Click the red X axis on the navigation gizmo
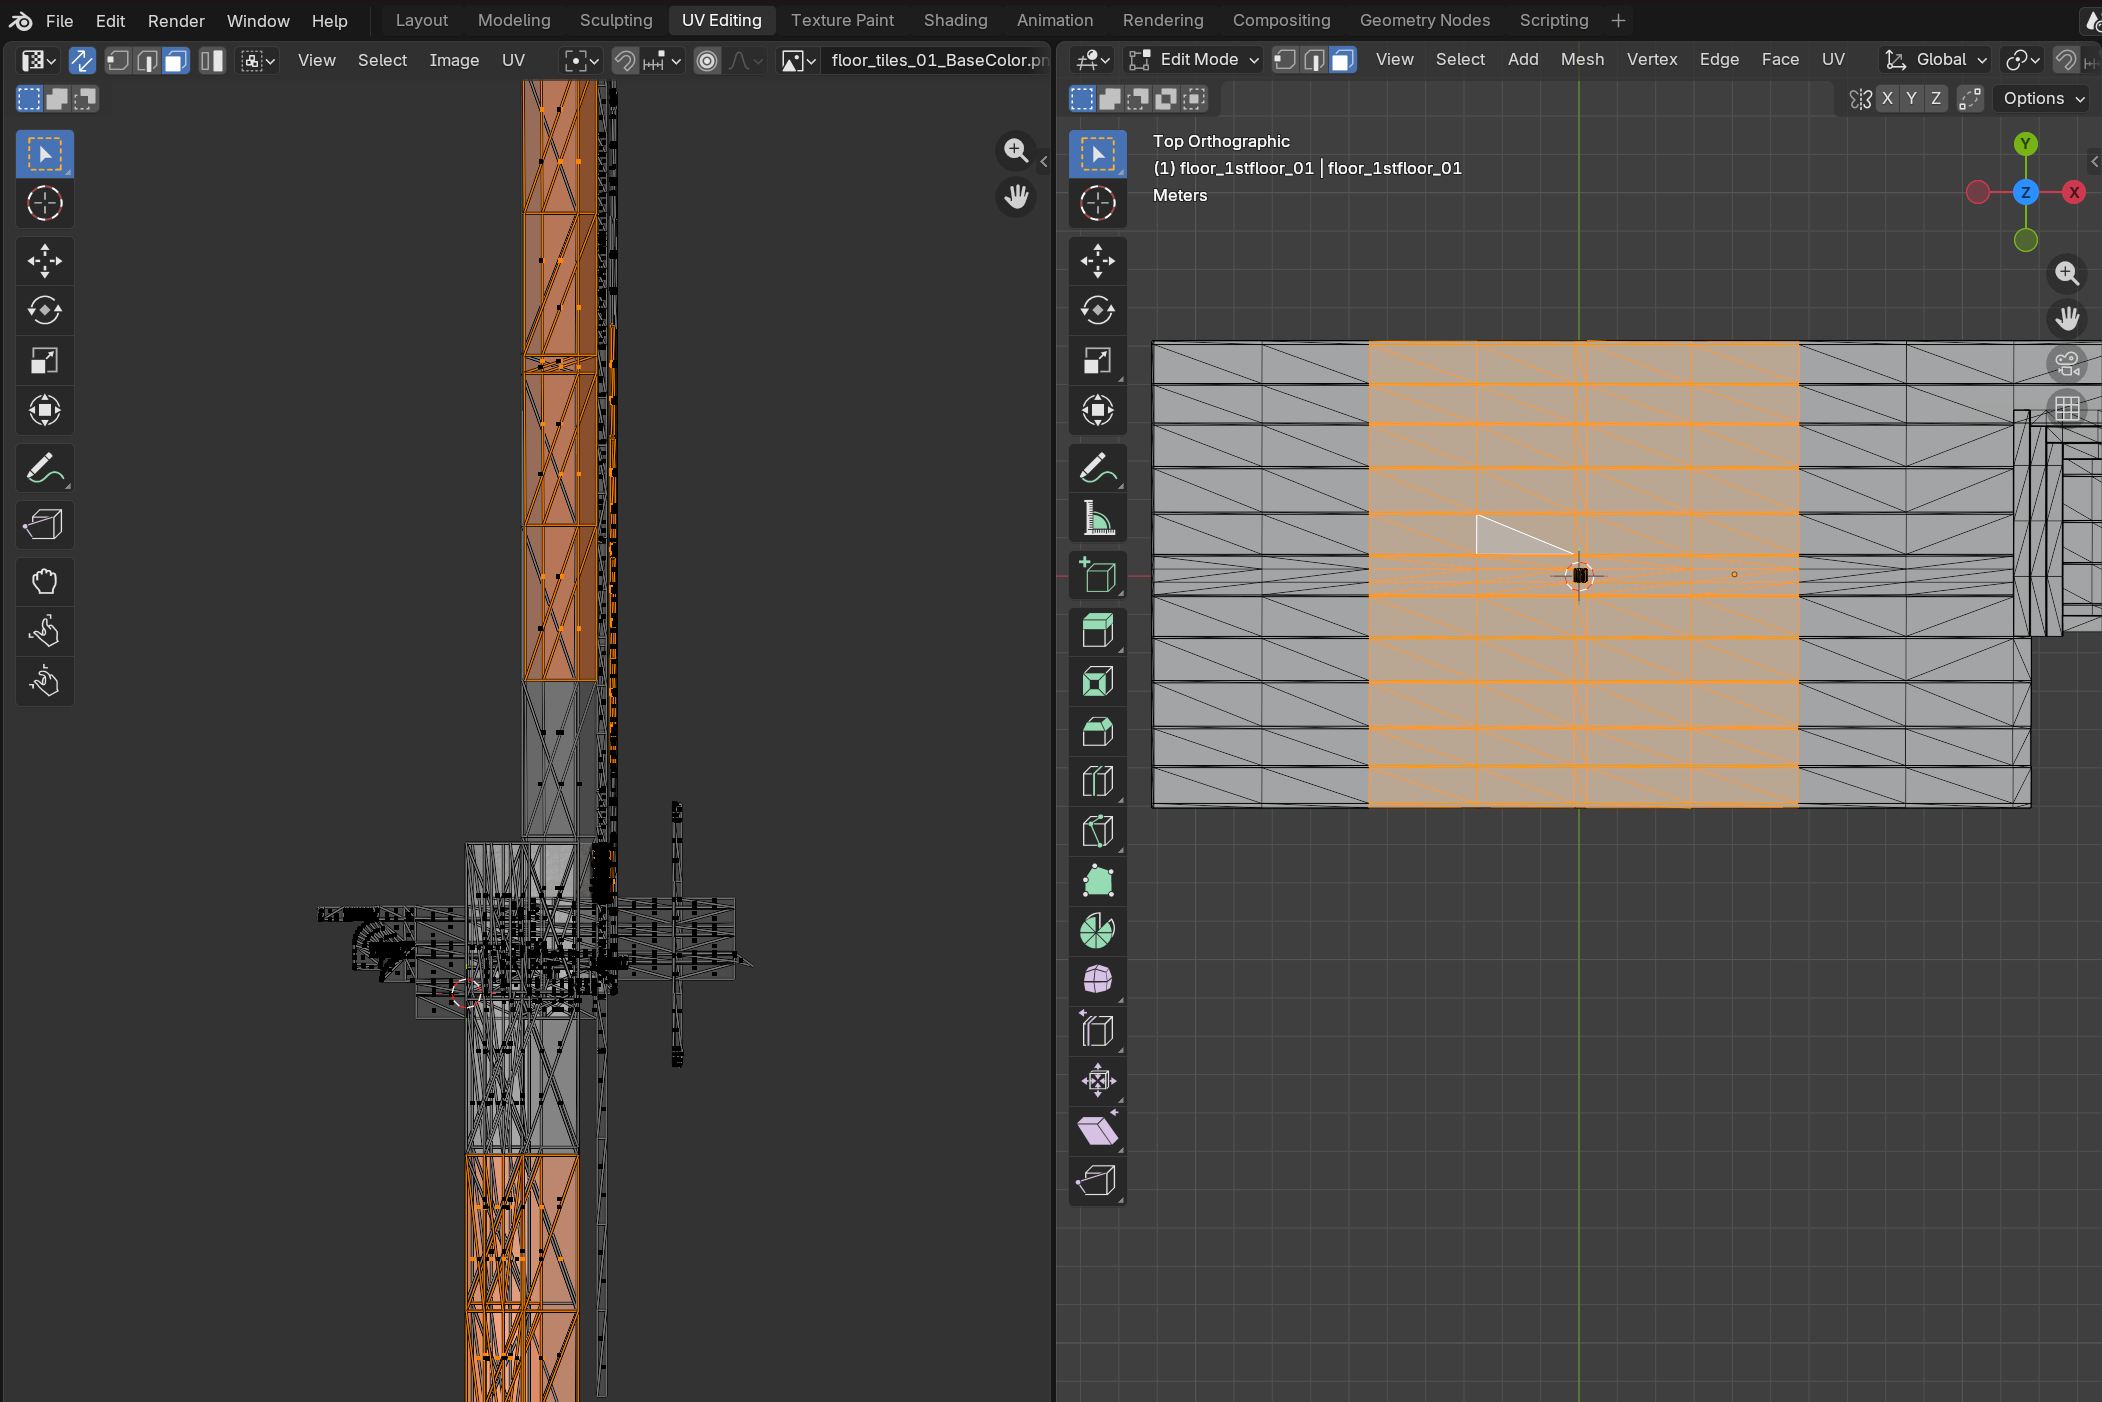 [2074, 192]
